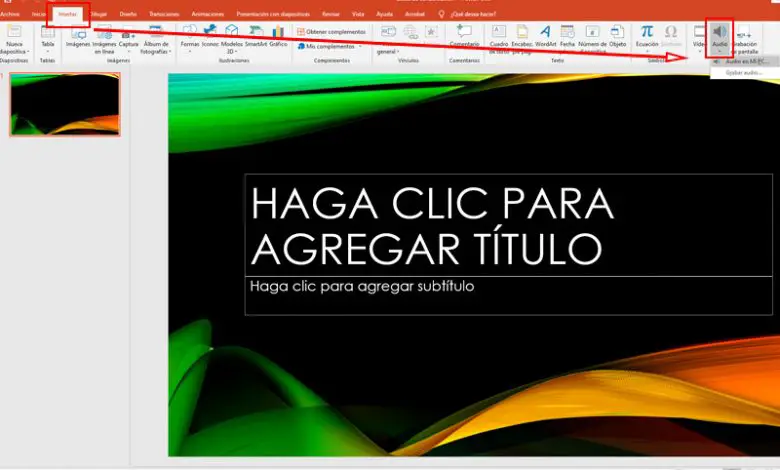Go to the Transiciones tab
Screen dimensions: 780x470
(164, 14)
